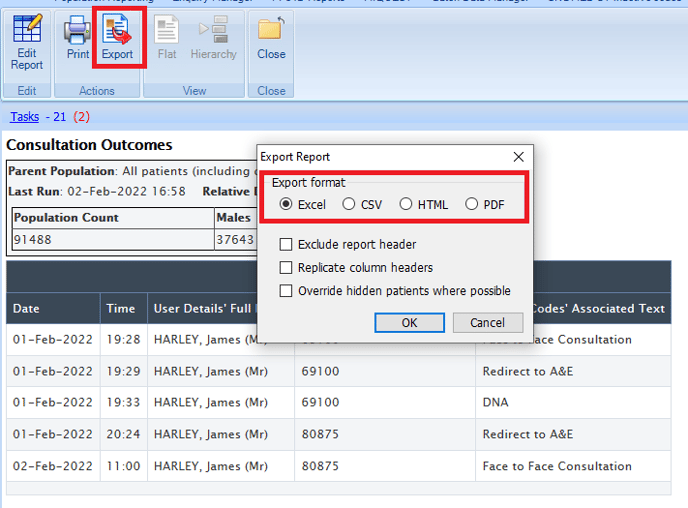Tick Replicate column headers checkbox
The image size is (688, 508).
click(x=287, y=267)
